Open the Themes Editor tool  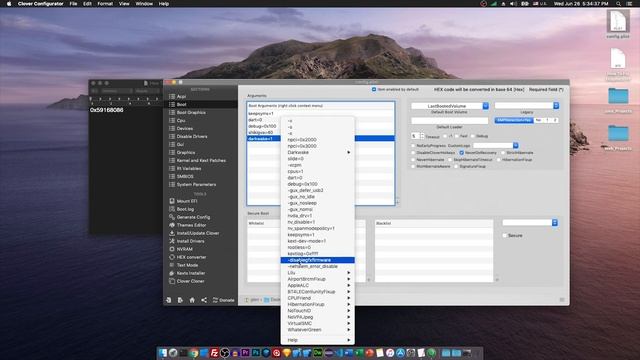[x=191, y=225]
